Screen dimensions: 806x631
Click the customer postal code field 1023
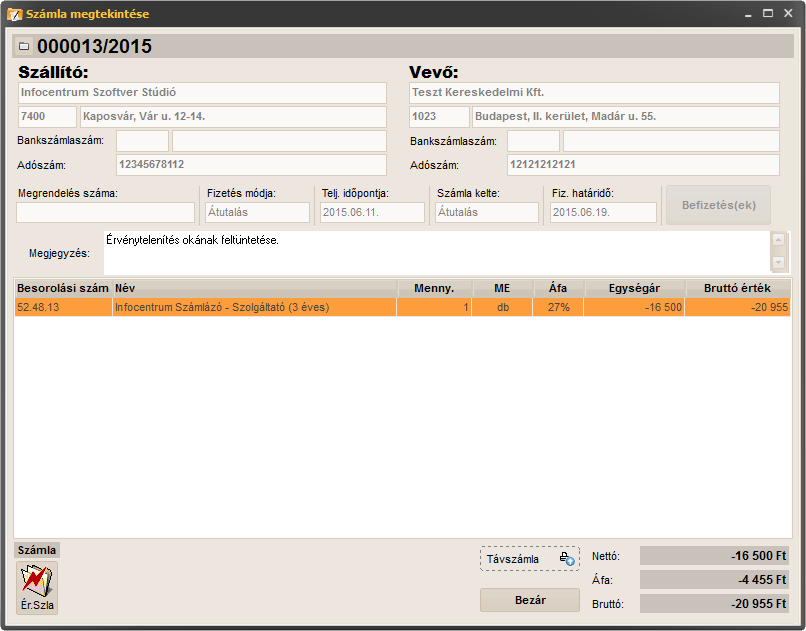pos(439,117)
